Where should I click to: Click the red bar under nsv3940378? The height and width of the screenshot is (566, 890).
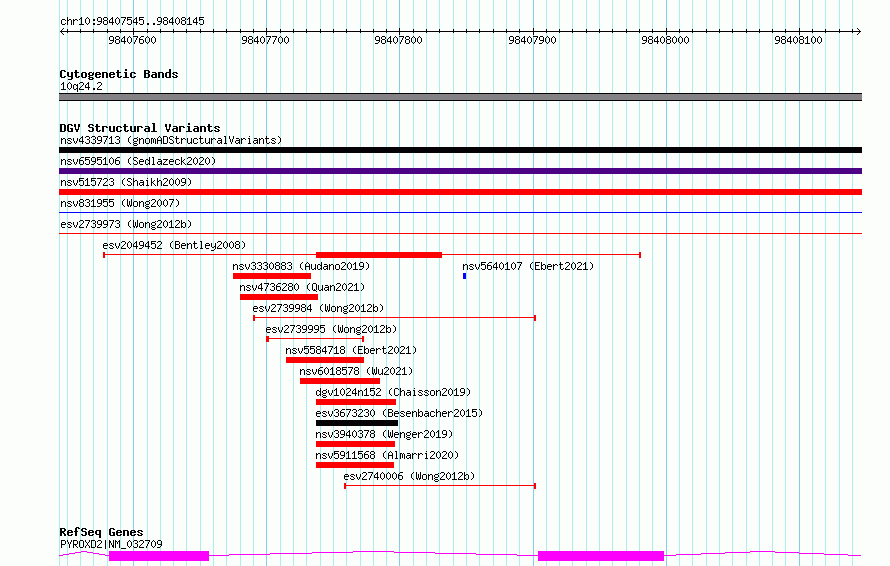tap(355, 444)
